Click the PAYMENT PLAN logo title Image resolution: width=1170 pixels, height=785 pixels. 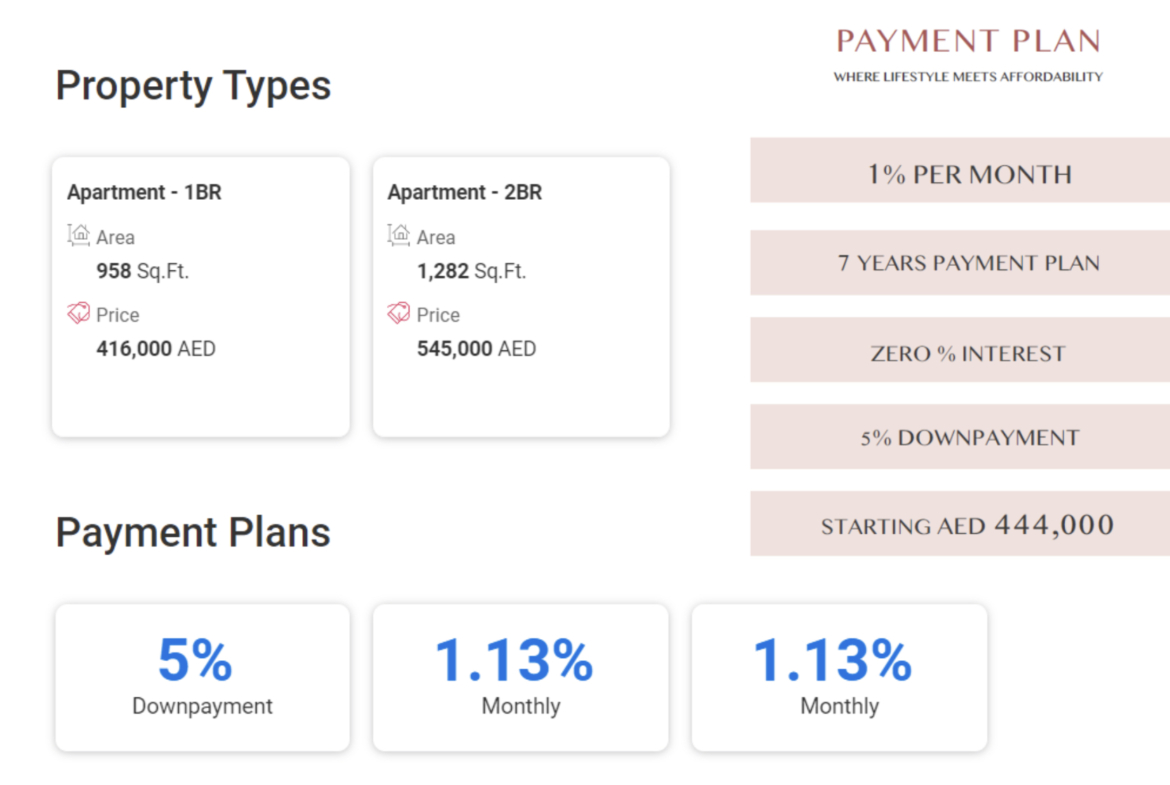[968, 42]
